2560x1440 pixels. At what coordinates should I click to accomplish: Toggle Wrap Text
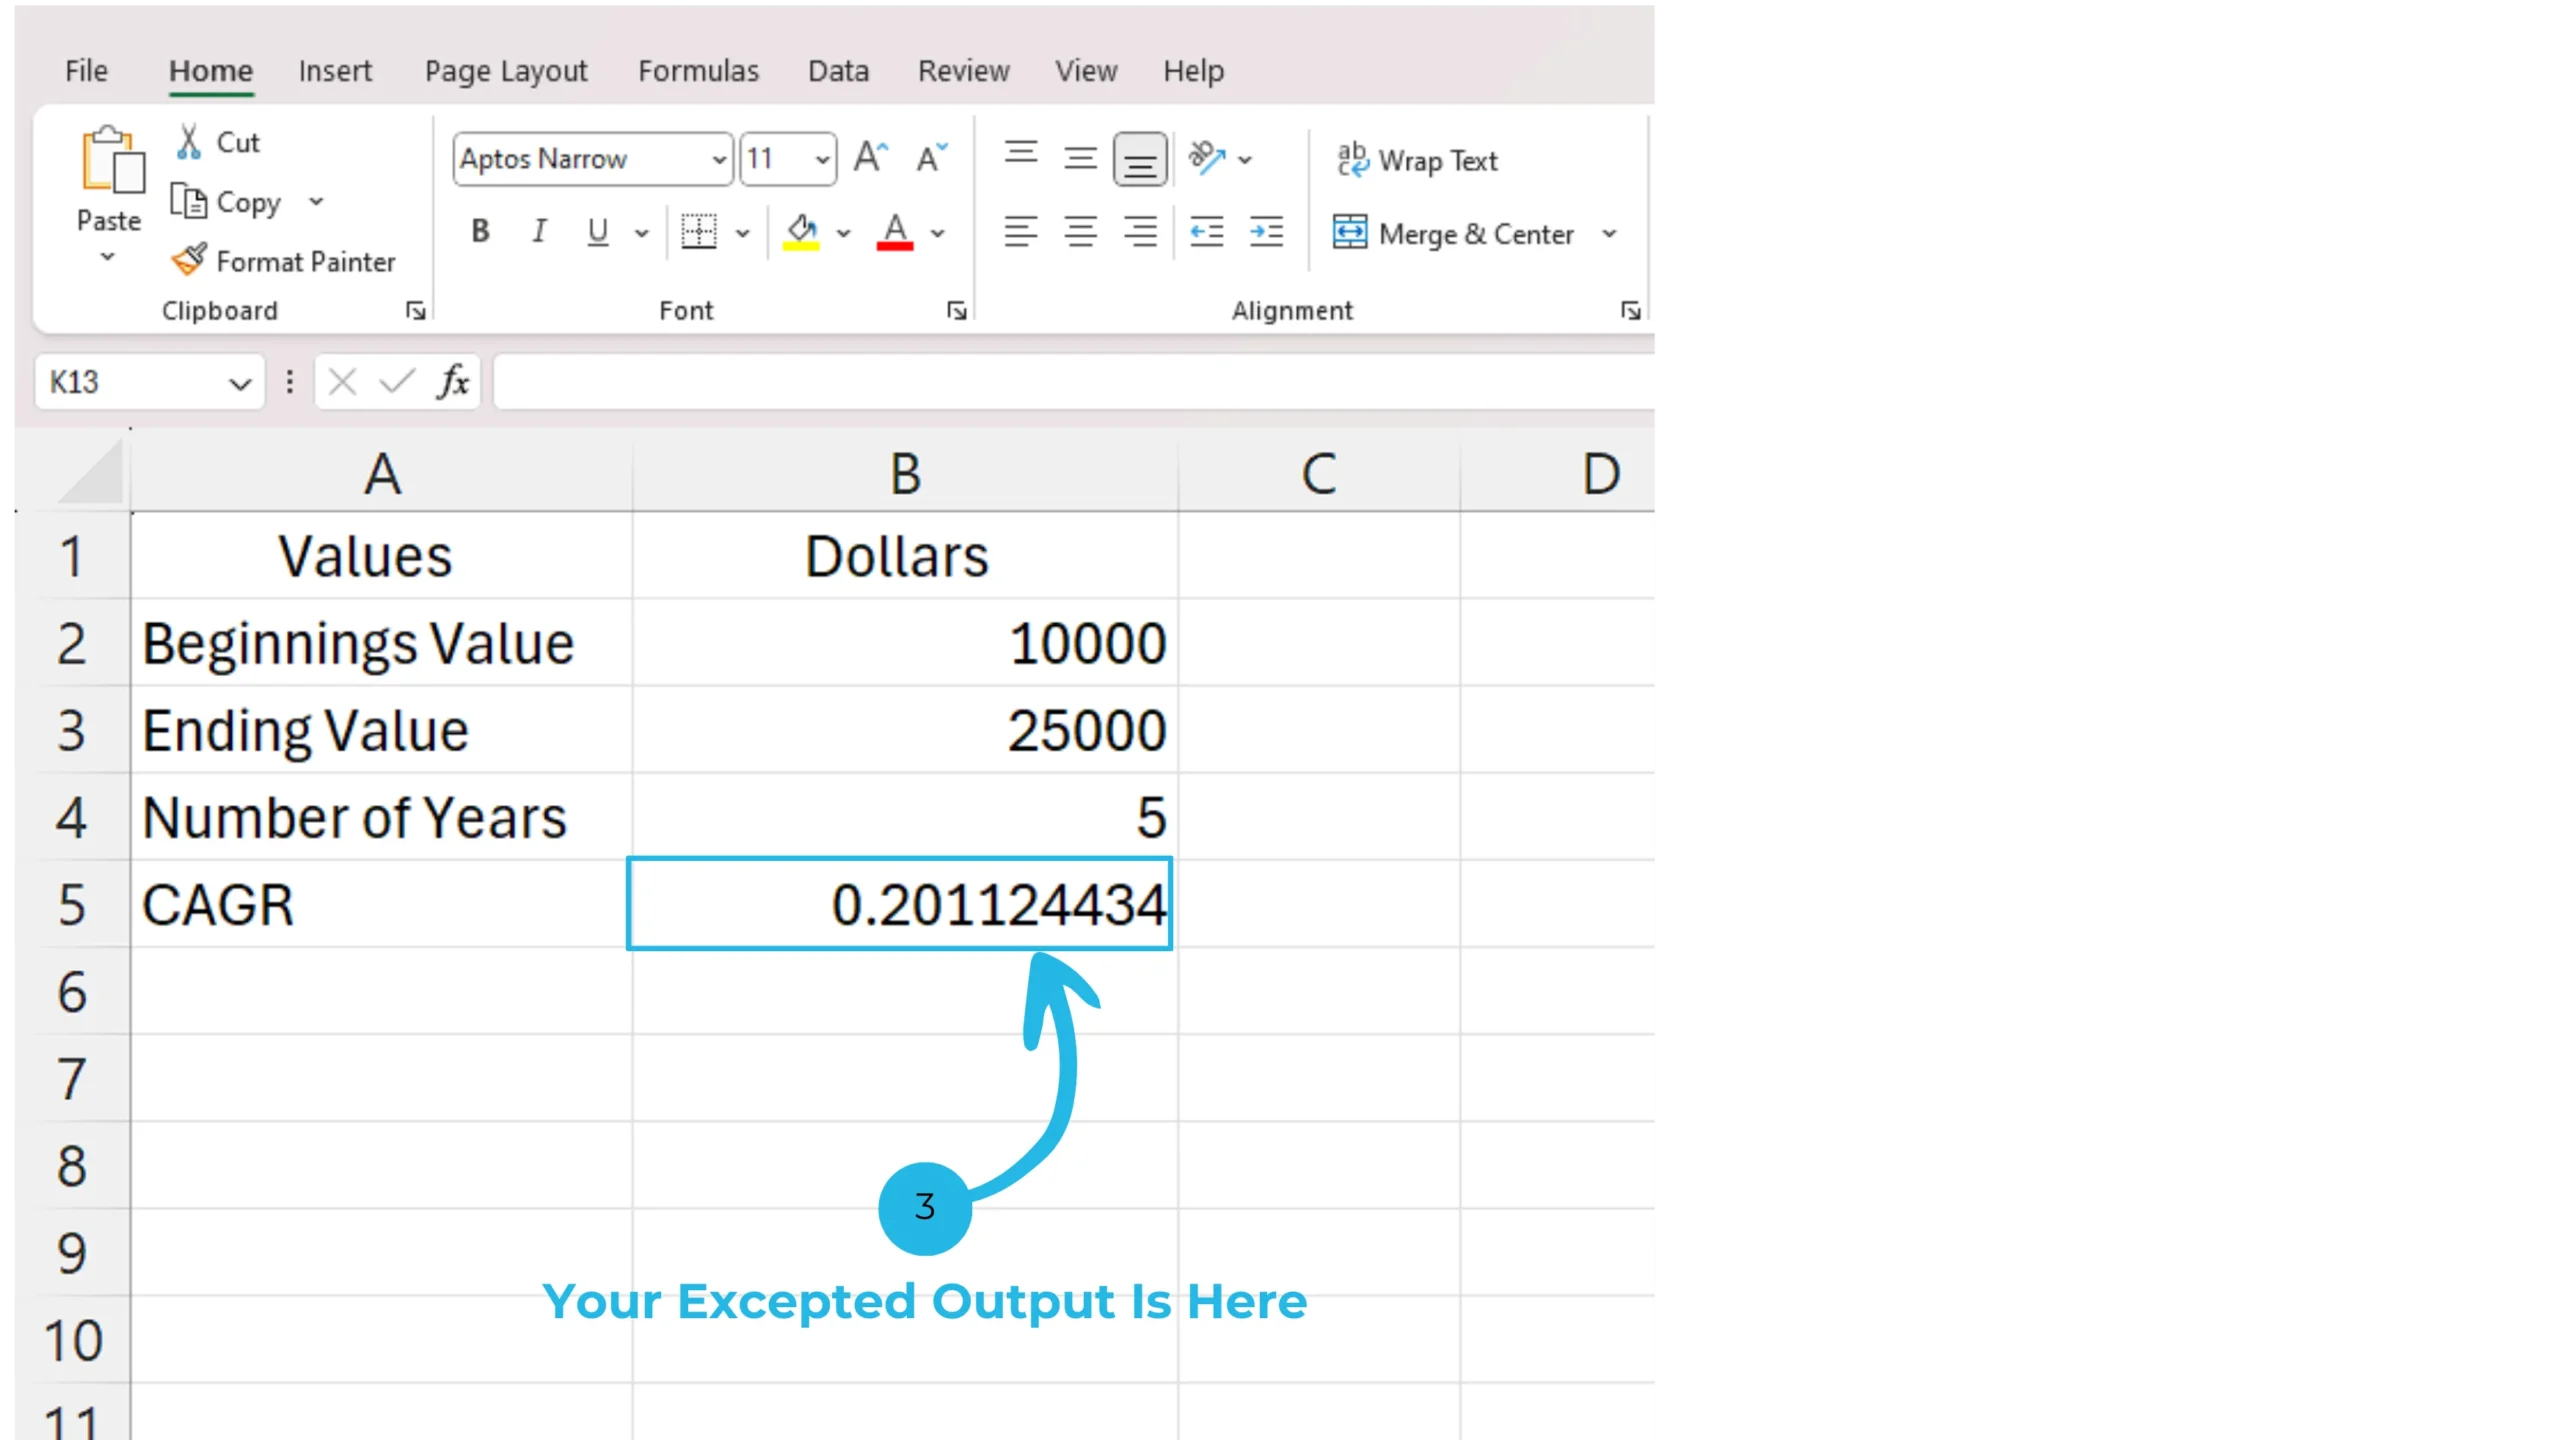click(x=1417, y=160)
